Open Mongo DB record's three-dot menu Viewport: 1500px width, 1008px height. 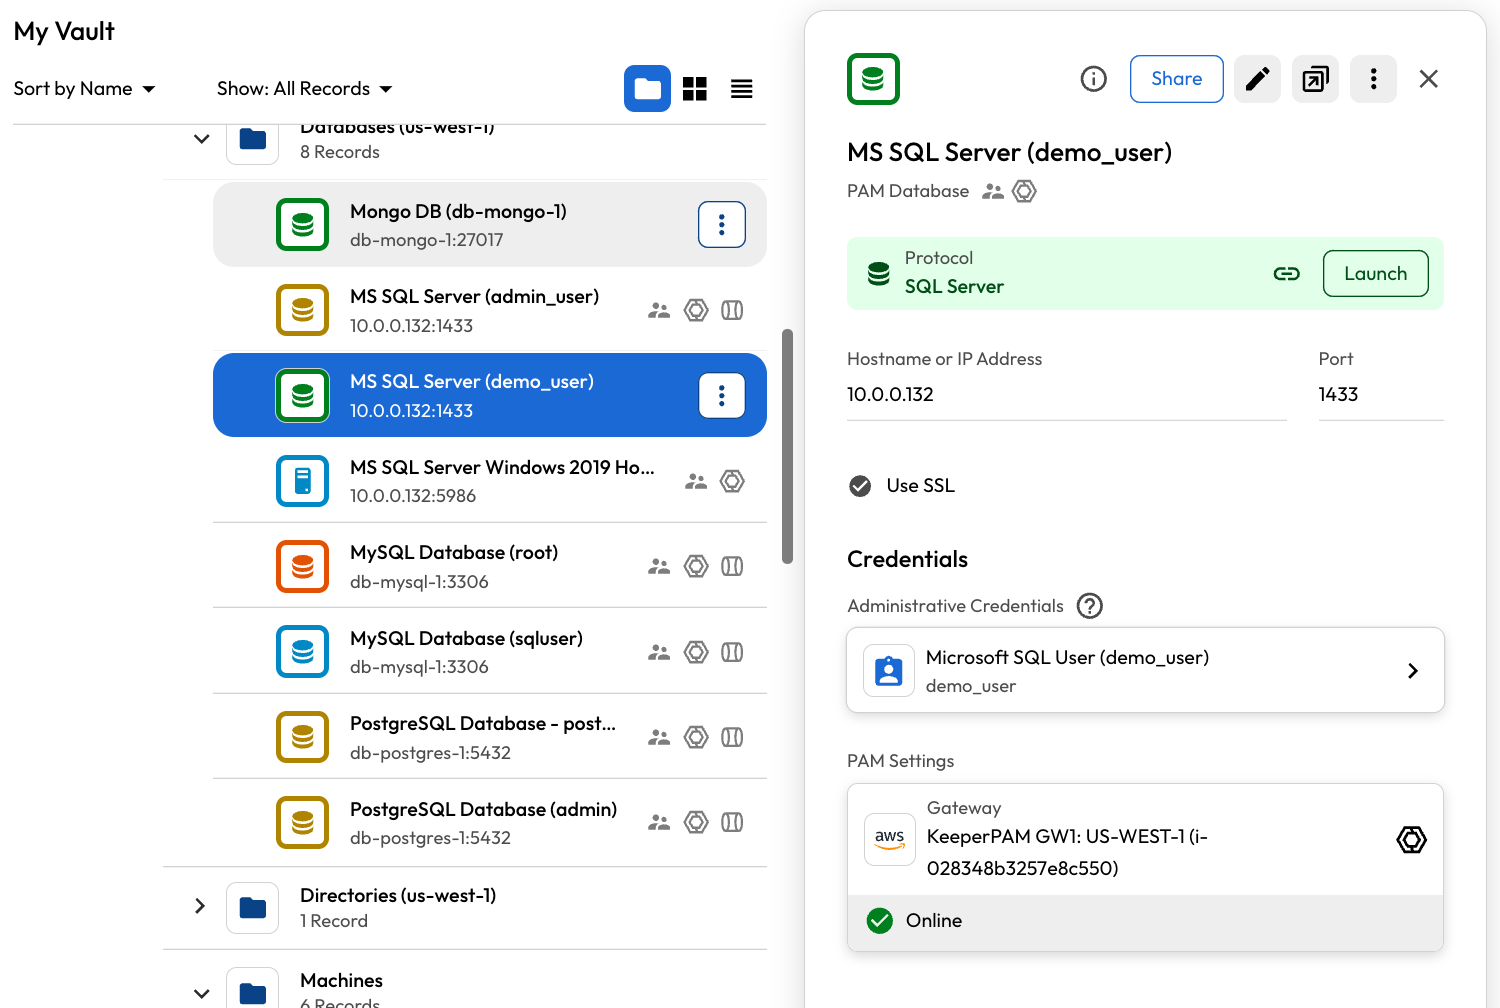coord(721,225)
